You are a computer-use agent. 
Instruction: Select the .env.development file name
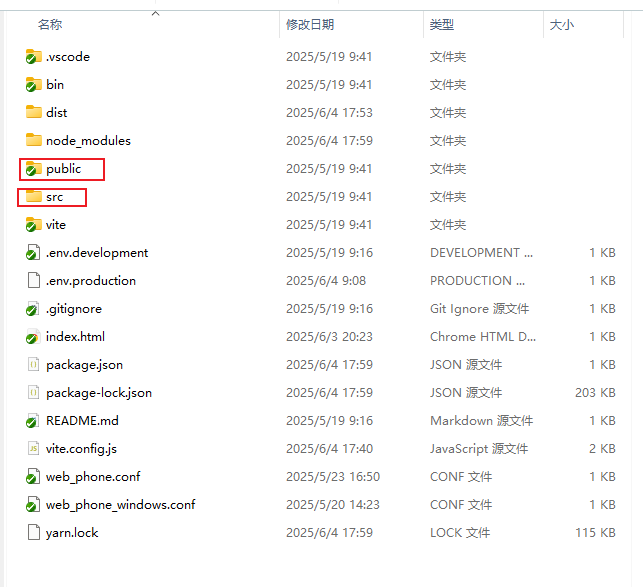tap(97, 253)
